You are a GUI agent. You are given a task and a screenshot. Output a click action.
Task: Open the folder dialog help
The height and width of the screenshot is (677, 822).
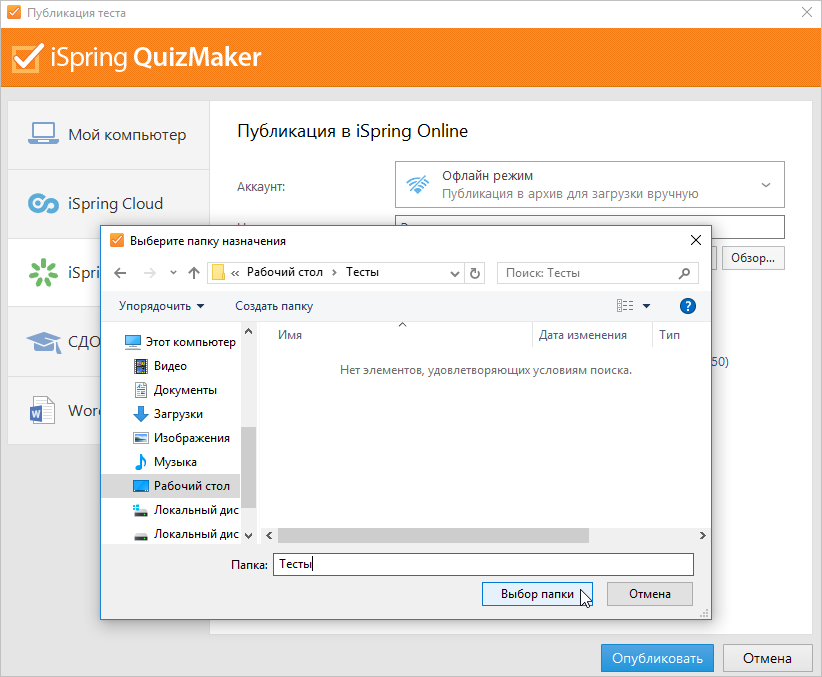[x=687, y=306]
